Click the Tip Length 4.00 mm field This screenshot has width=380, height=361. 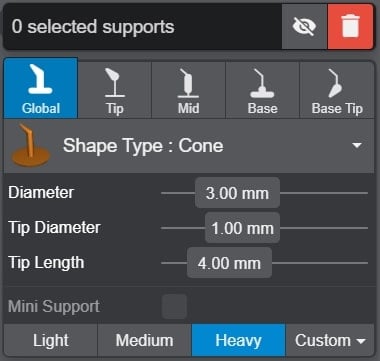[x=229, y=263]
